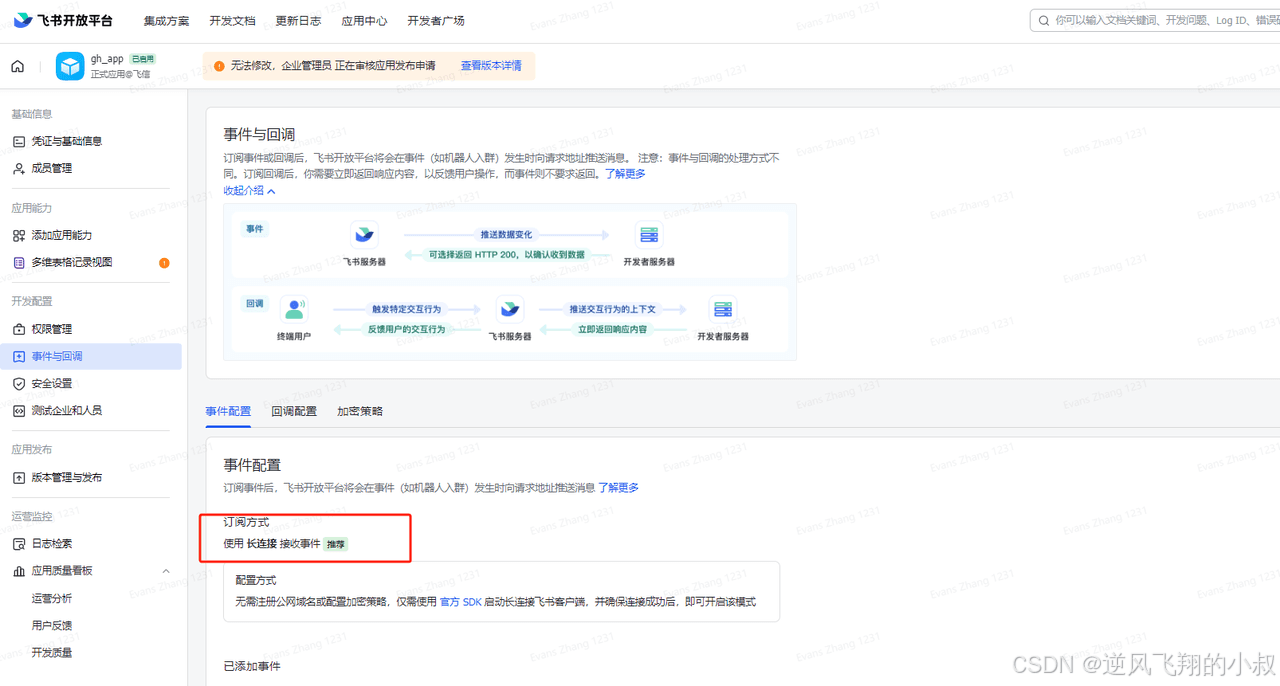Viewport: 1280px width, 686px height.
Task: Click the search icon beside 日志检索
Action: click(19, 543)
